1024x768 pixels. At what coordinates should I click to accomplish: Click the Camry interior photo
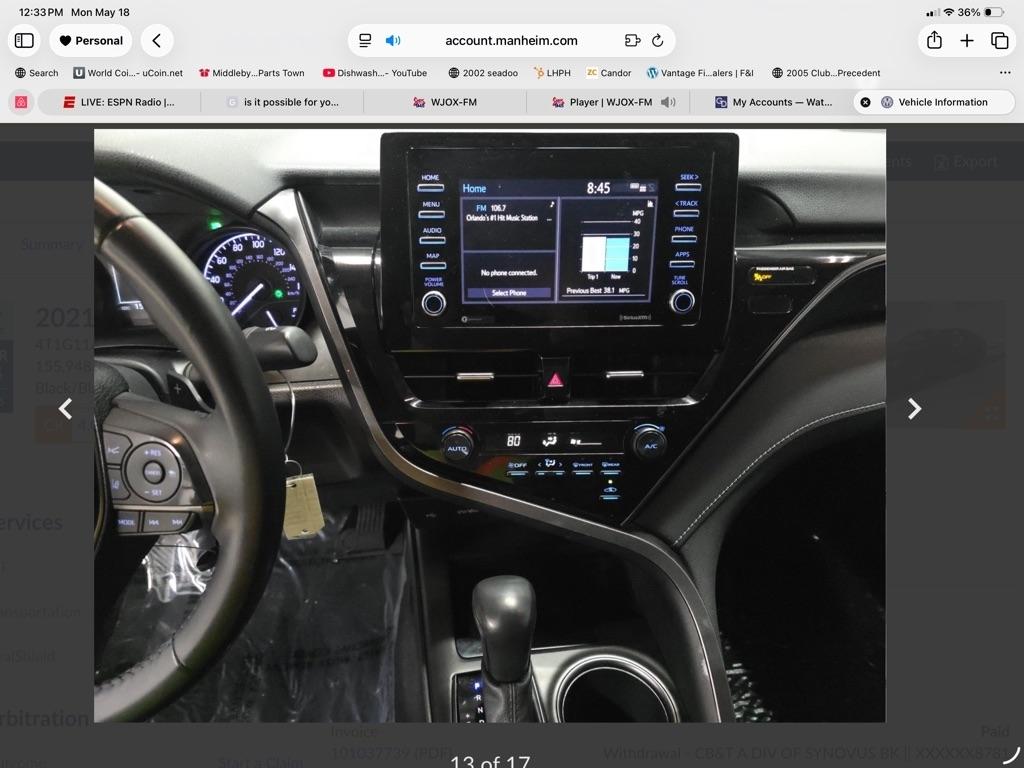point(490,425)
